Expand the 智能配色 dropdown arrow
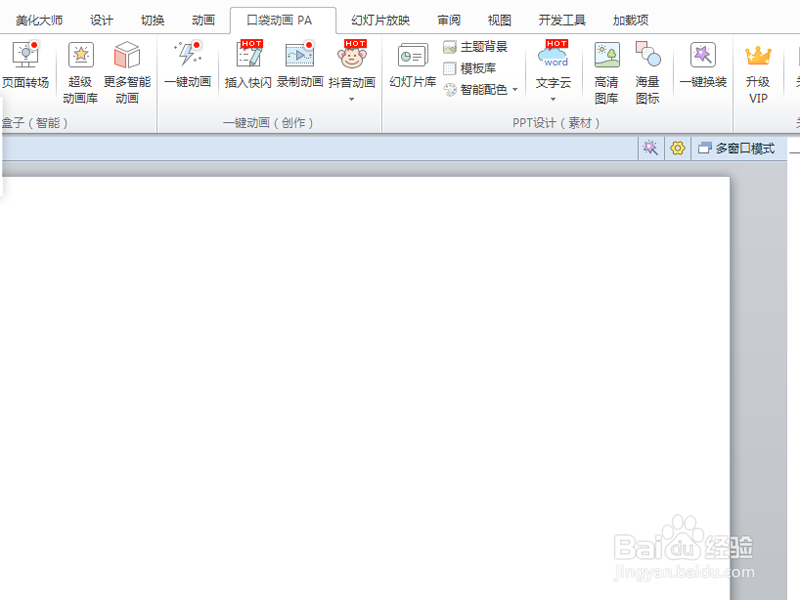This screenshot has width=800, height=600. pos(515,90)
